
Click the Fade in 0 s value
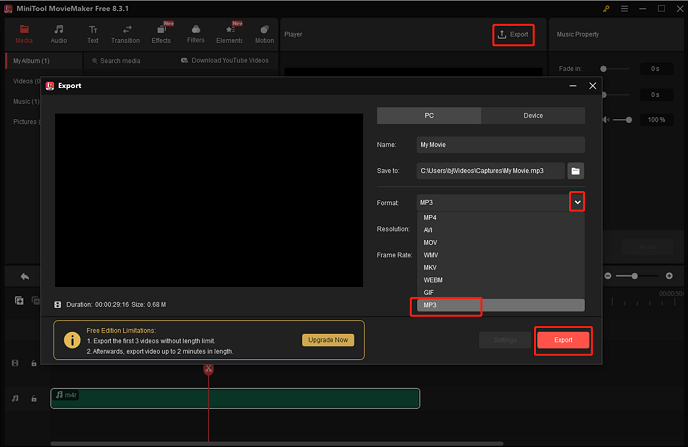click(655, 69)
